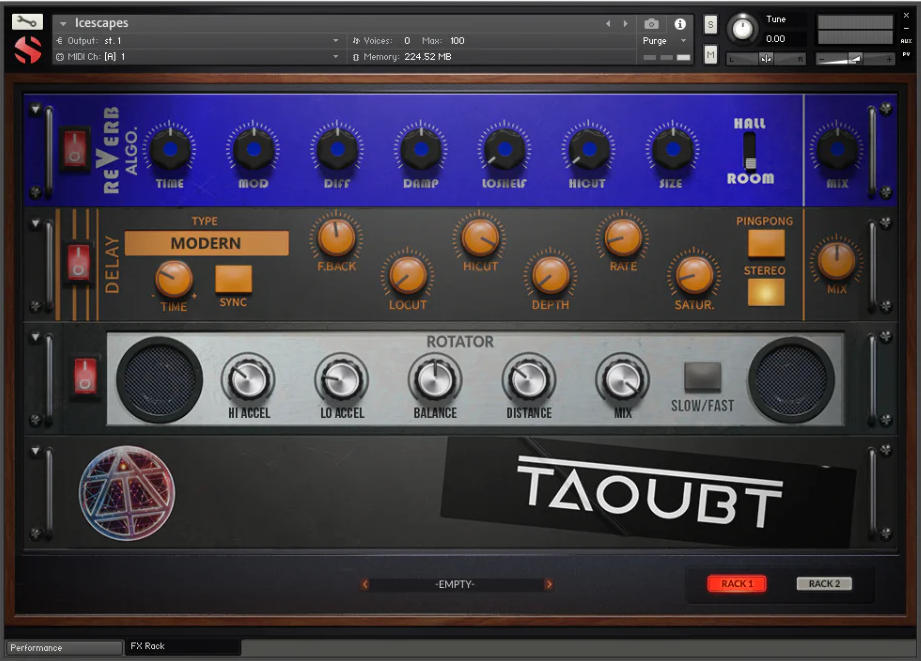Select next instrument with right arrow
Viewport: 921px width, 661px height.
point(626,23)
